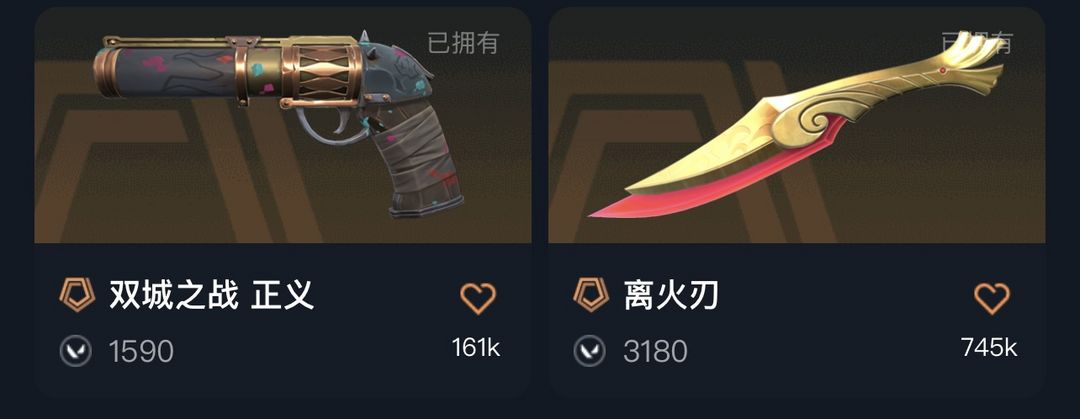
Task: Click the 1590 price value
Action: click(141, 351)
